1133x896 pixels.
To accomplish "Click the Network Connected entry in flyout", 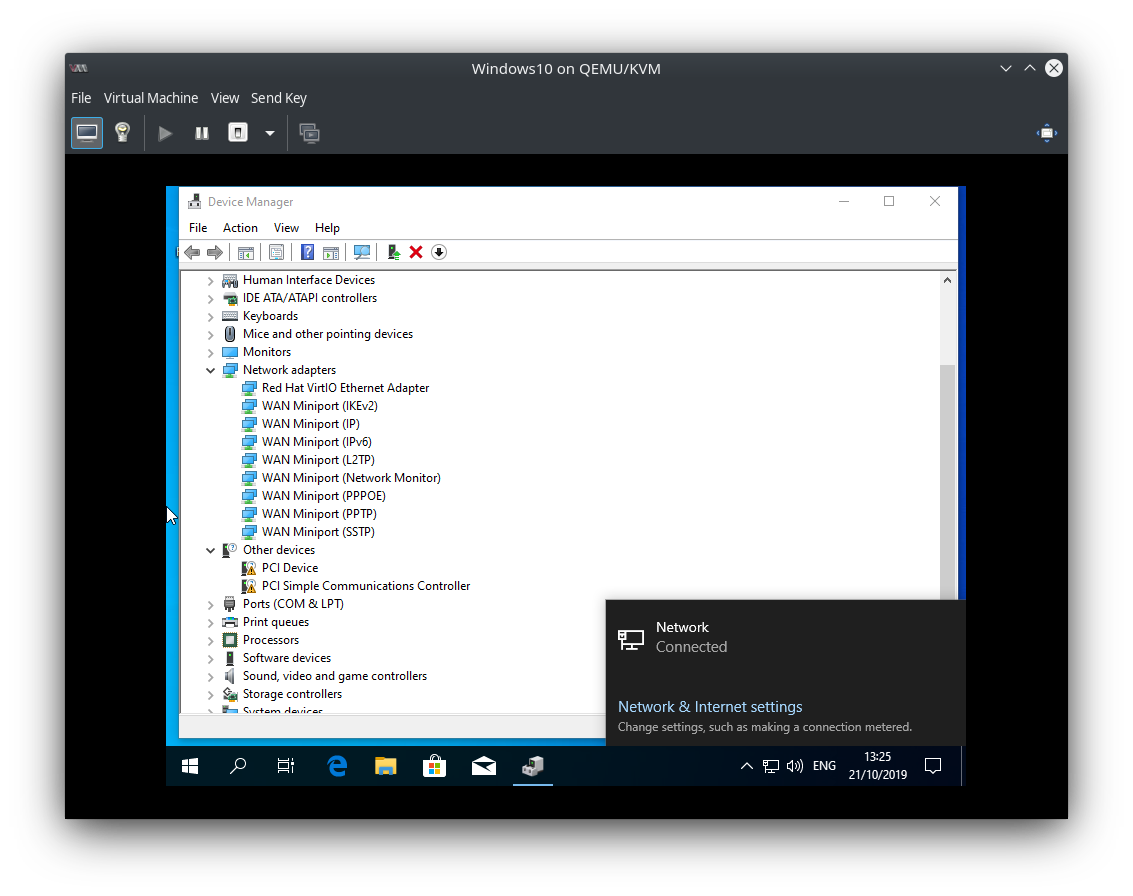I will 785,637.
